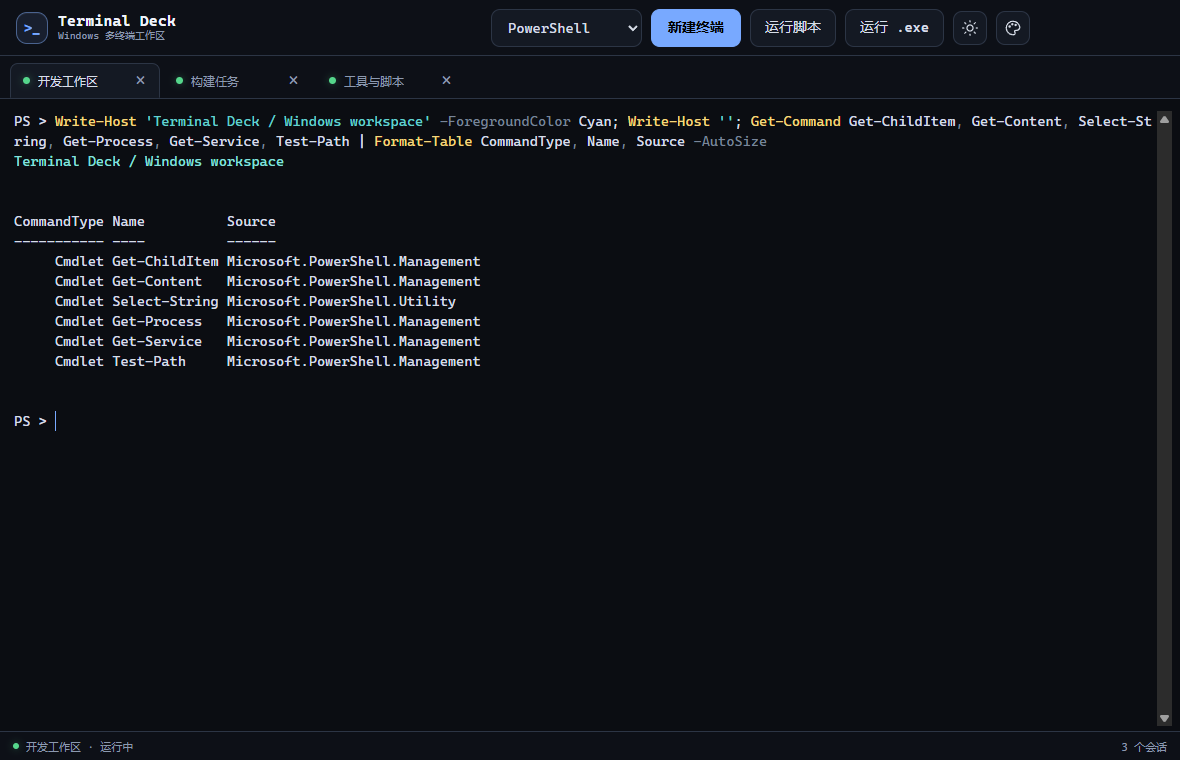
Task: Close the 构建任务 tab
Action: (x=293, y=81)
